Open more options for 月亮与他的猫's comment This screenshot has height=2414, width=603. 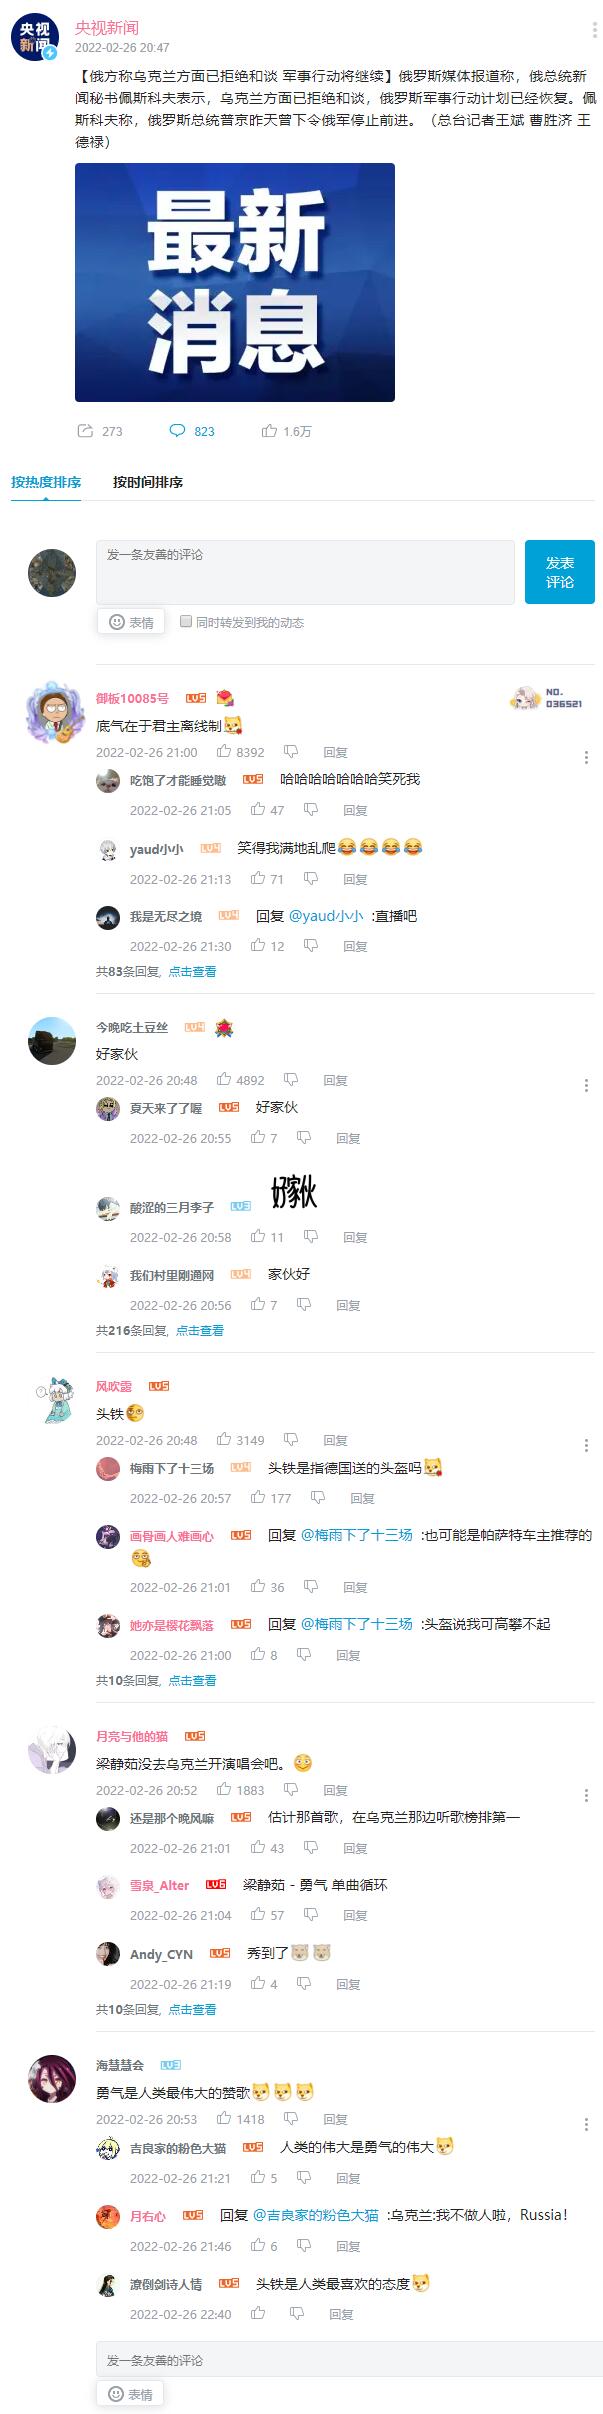586,1795
